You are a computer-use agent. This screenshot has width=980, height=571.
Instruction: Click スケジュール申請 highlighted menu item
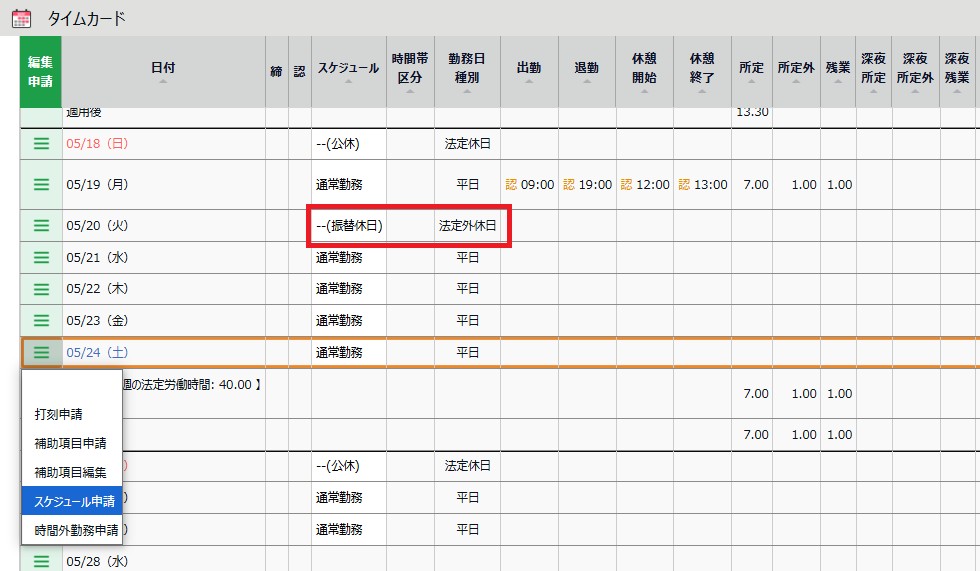click(x=74, y=501)
